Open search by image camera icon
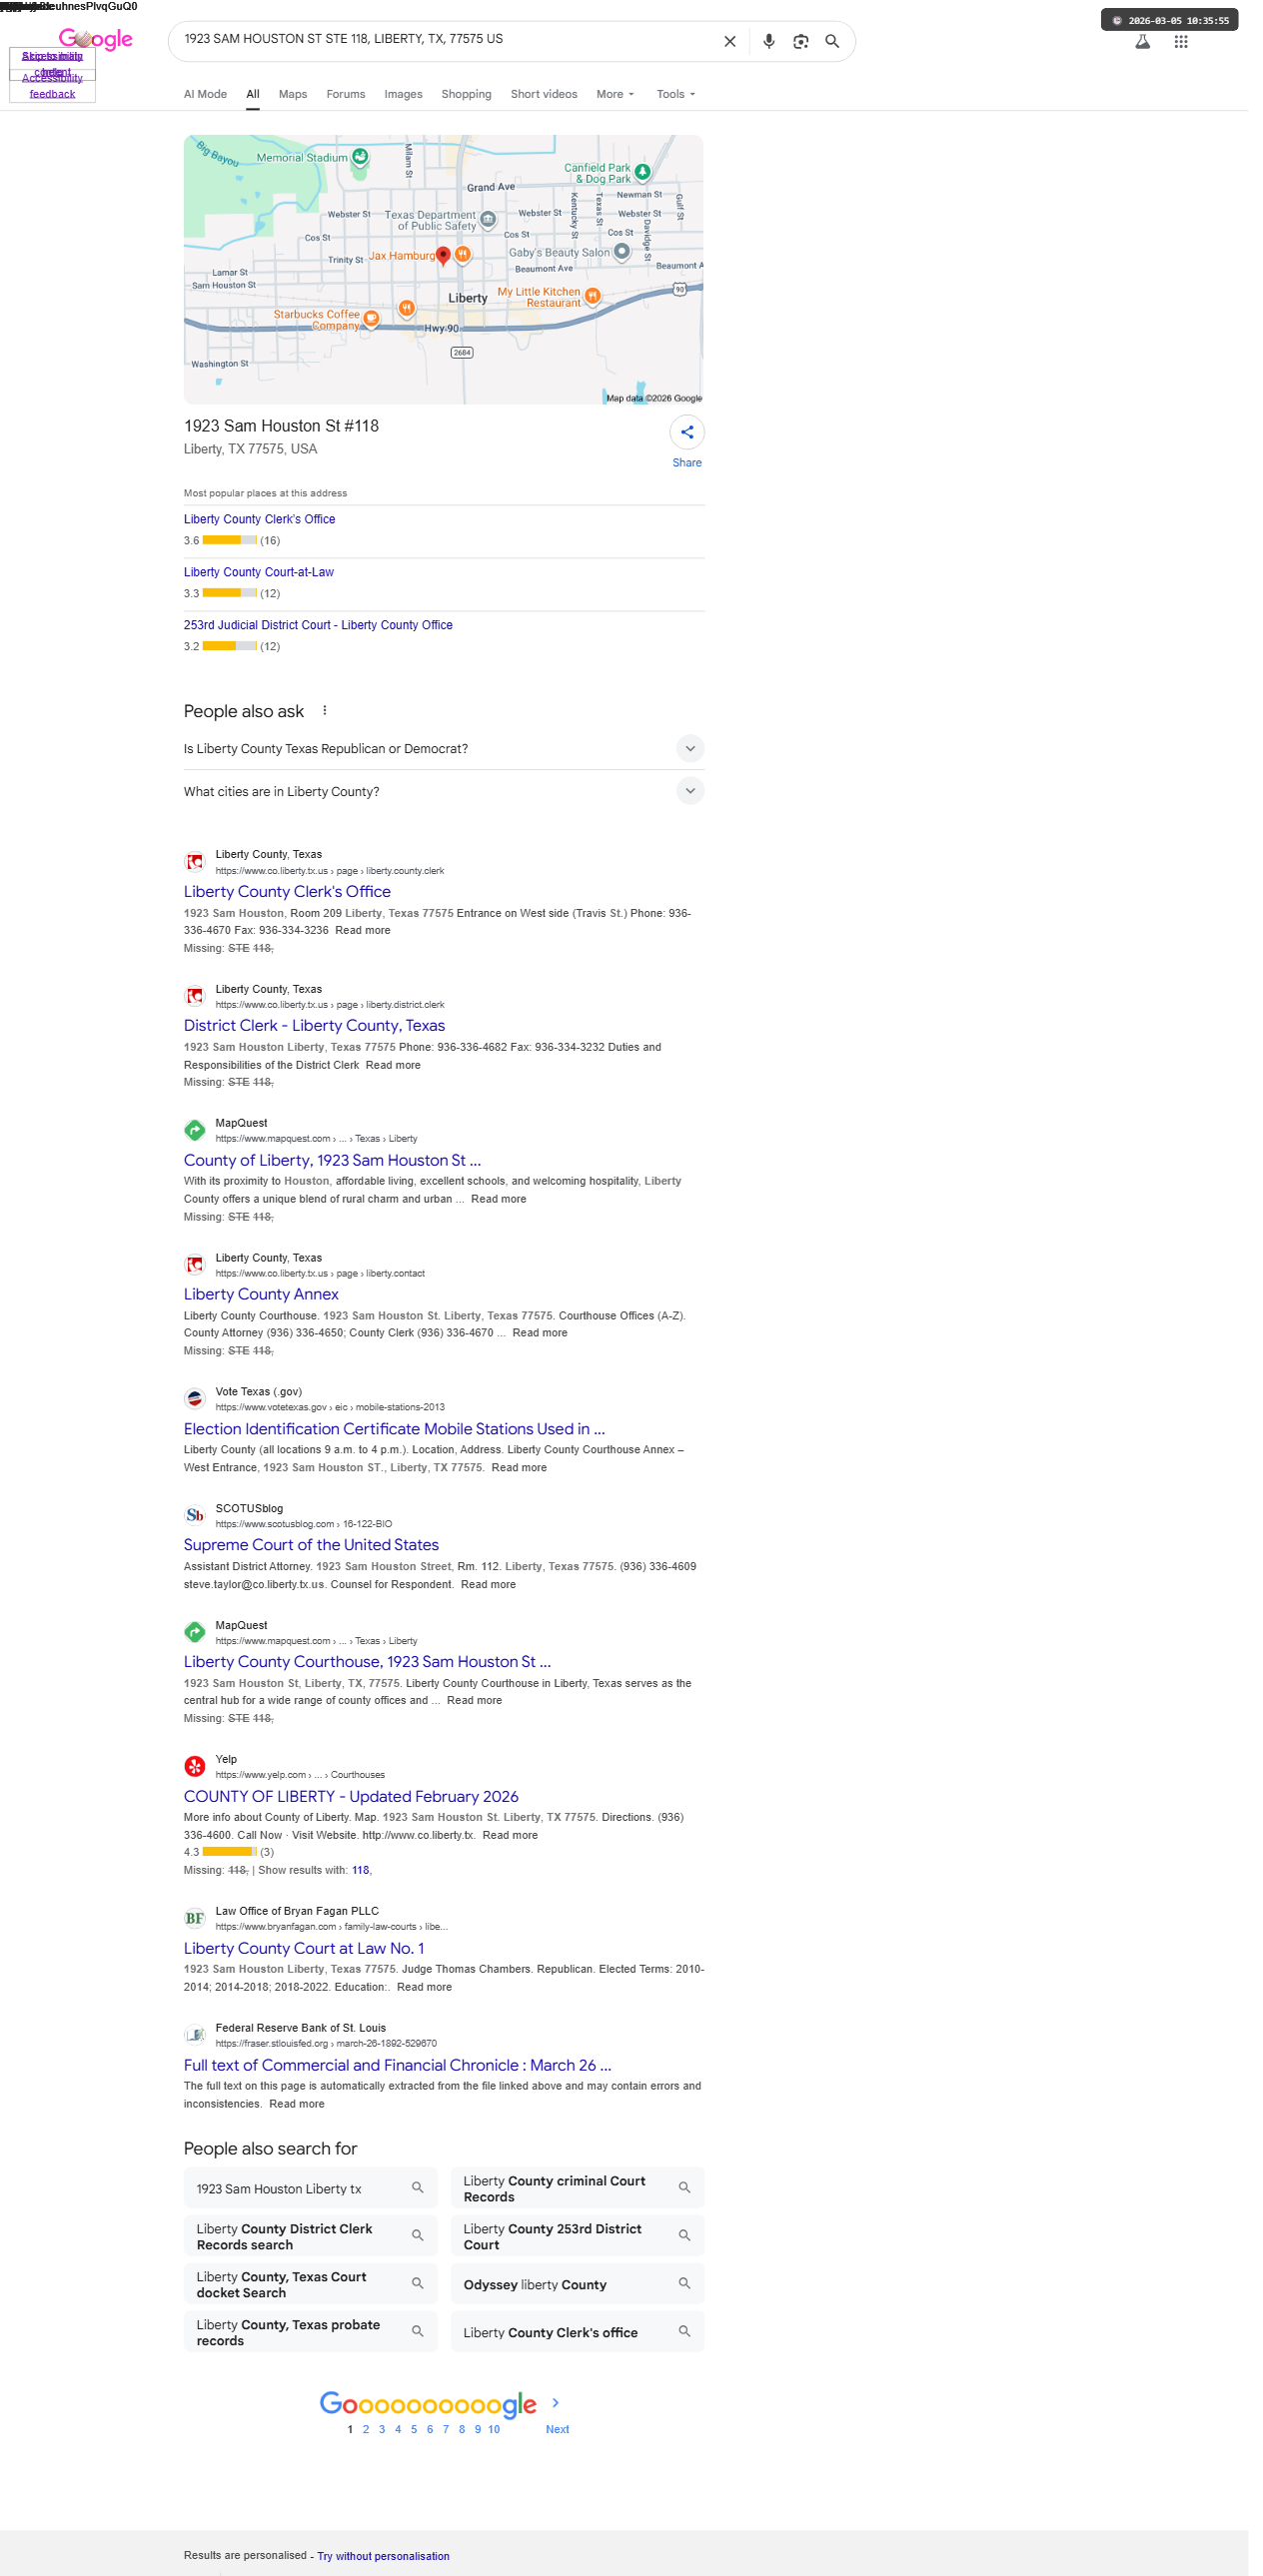Image resolution: width=1263 pixels, height=2576 pixels. pos(800,41)
